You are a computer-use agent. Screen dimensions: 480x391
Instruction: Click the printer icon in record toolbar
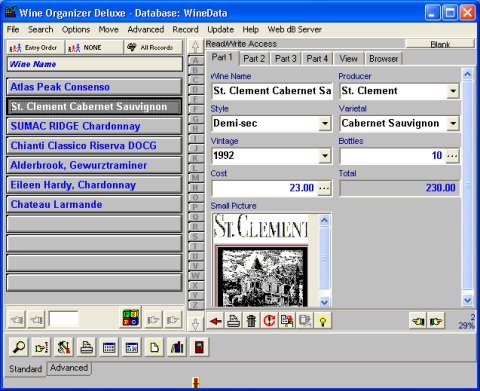click(234, 321)
